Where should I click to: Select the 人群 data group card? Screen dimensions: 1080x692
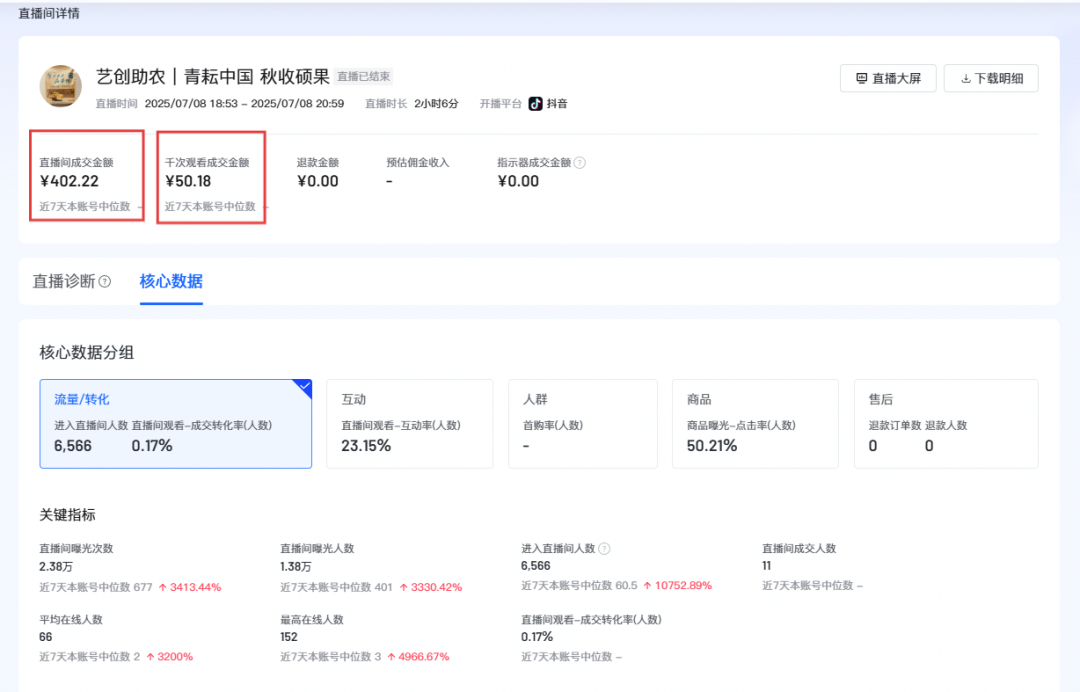(582, 424)
